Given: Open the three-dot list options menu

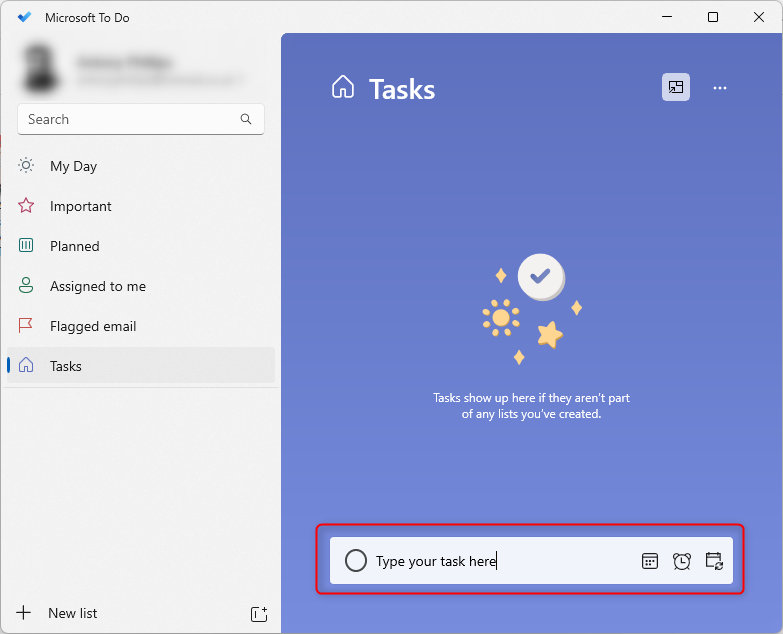Looking at the screenshot, I should (x=720, y=88).
